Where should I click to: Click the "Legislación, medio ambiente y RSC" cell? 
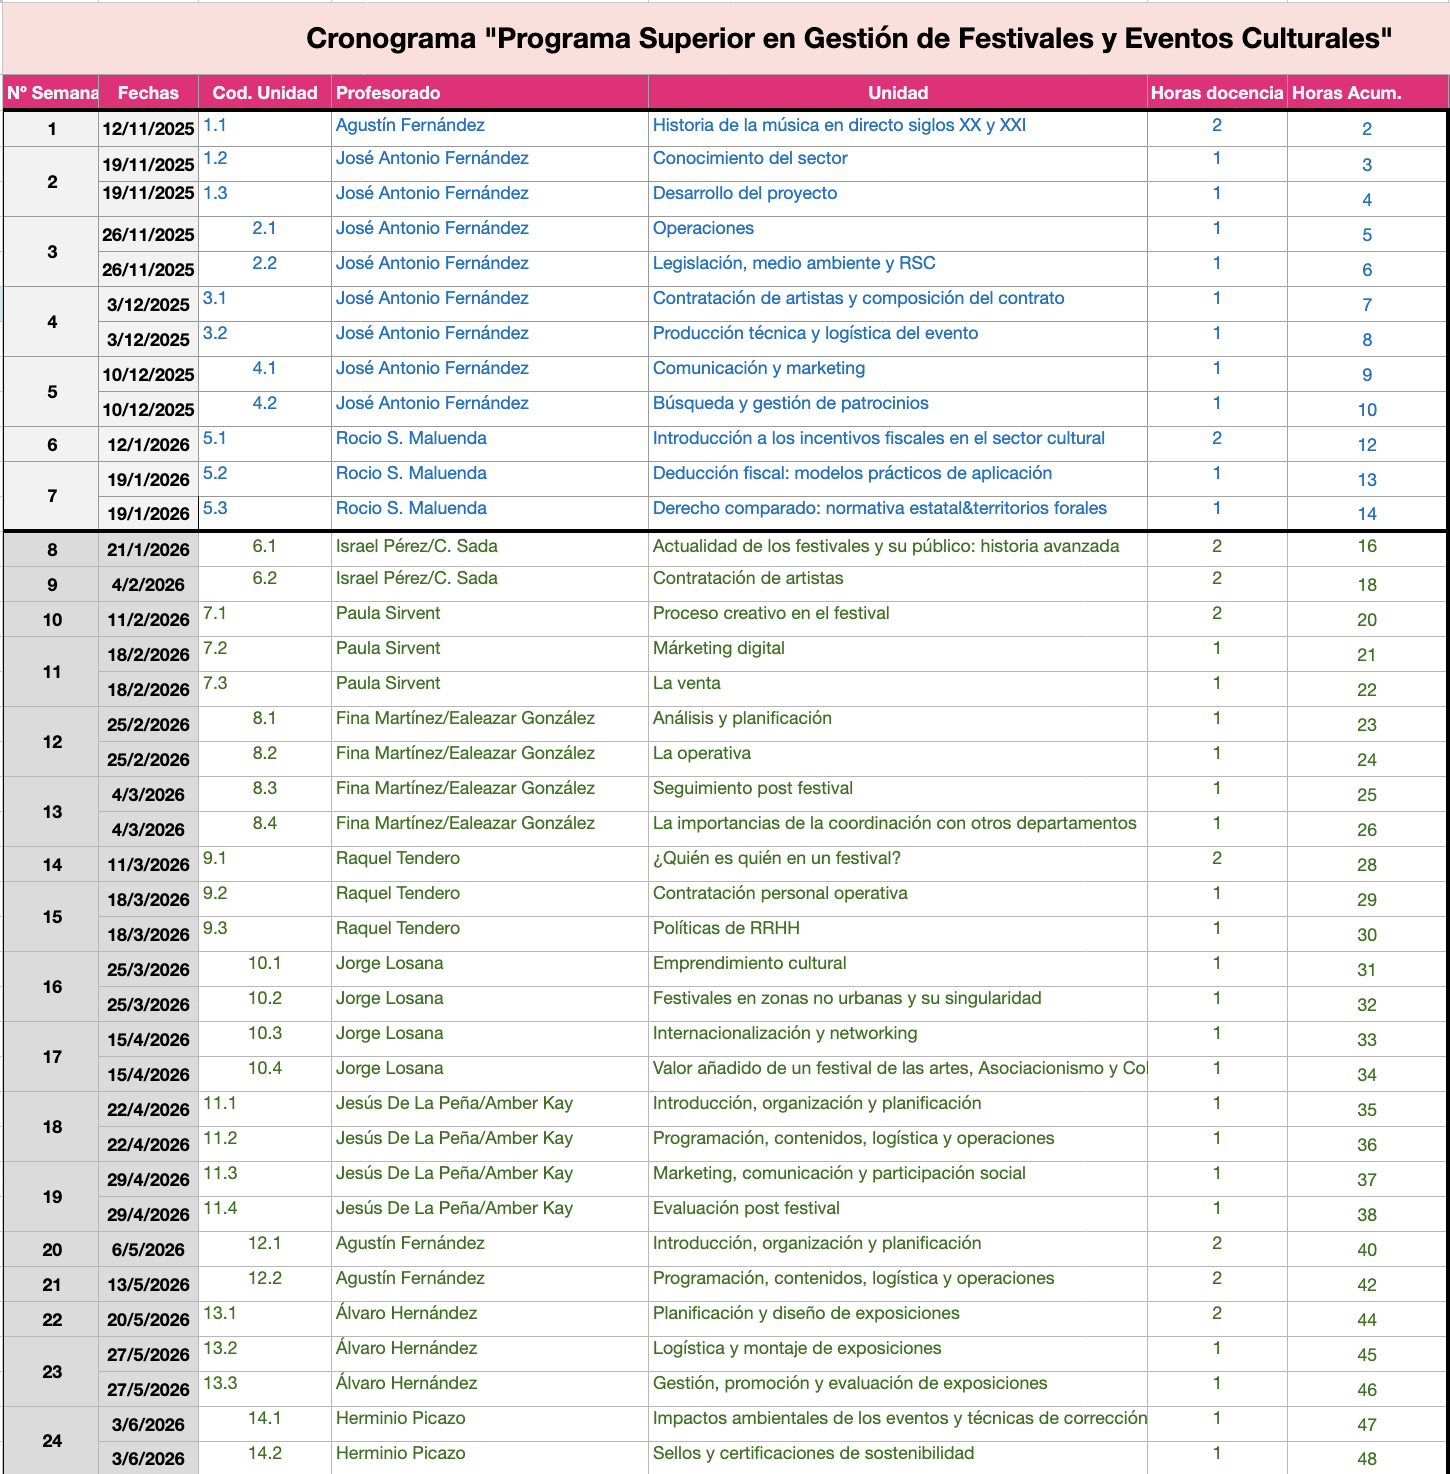point(794,264)
